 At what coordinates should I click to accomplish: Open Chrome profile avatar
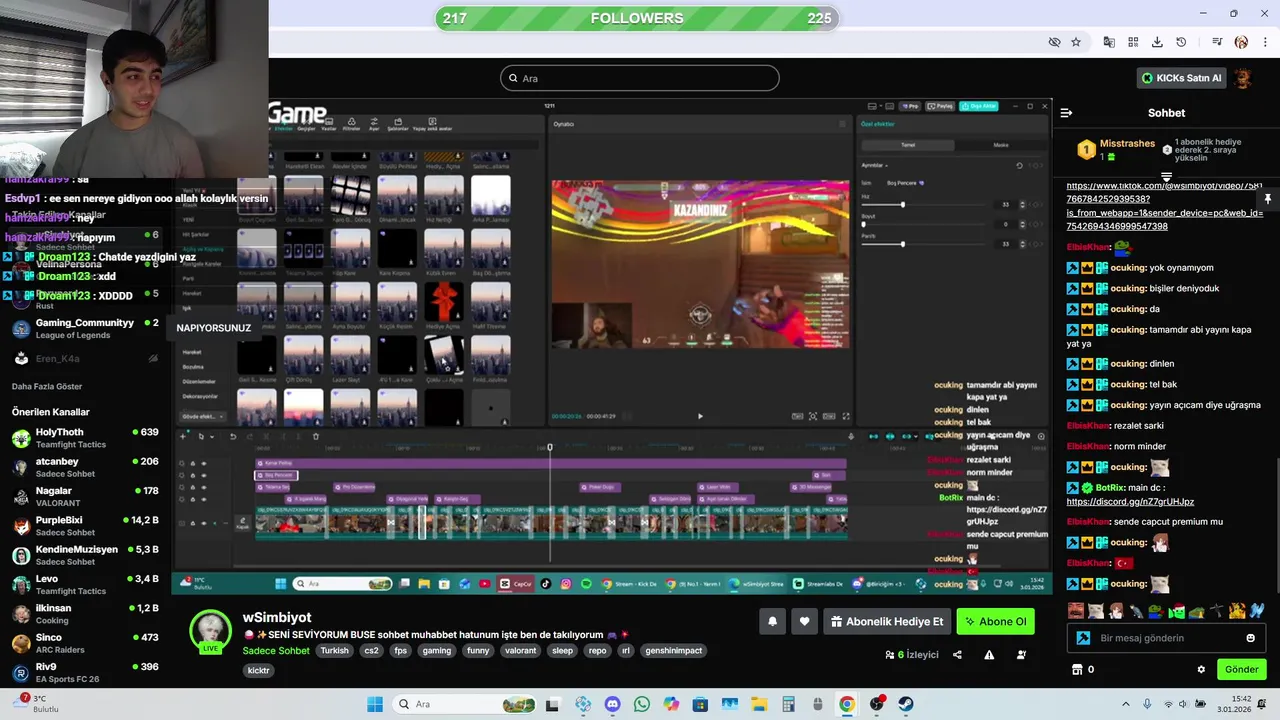pos(1241,42)
